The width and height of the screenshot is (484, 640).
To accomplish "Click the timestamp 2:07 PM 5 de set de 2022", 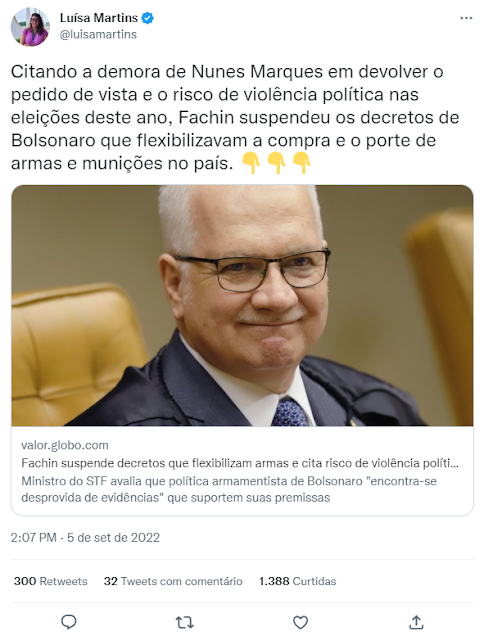I will [85, 538].
